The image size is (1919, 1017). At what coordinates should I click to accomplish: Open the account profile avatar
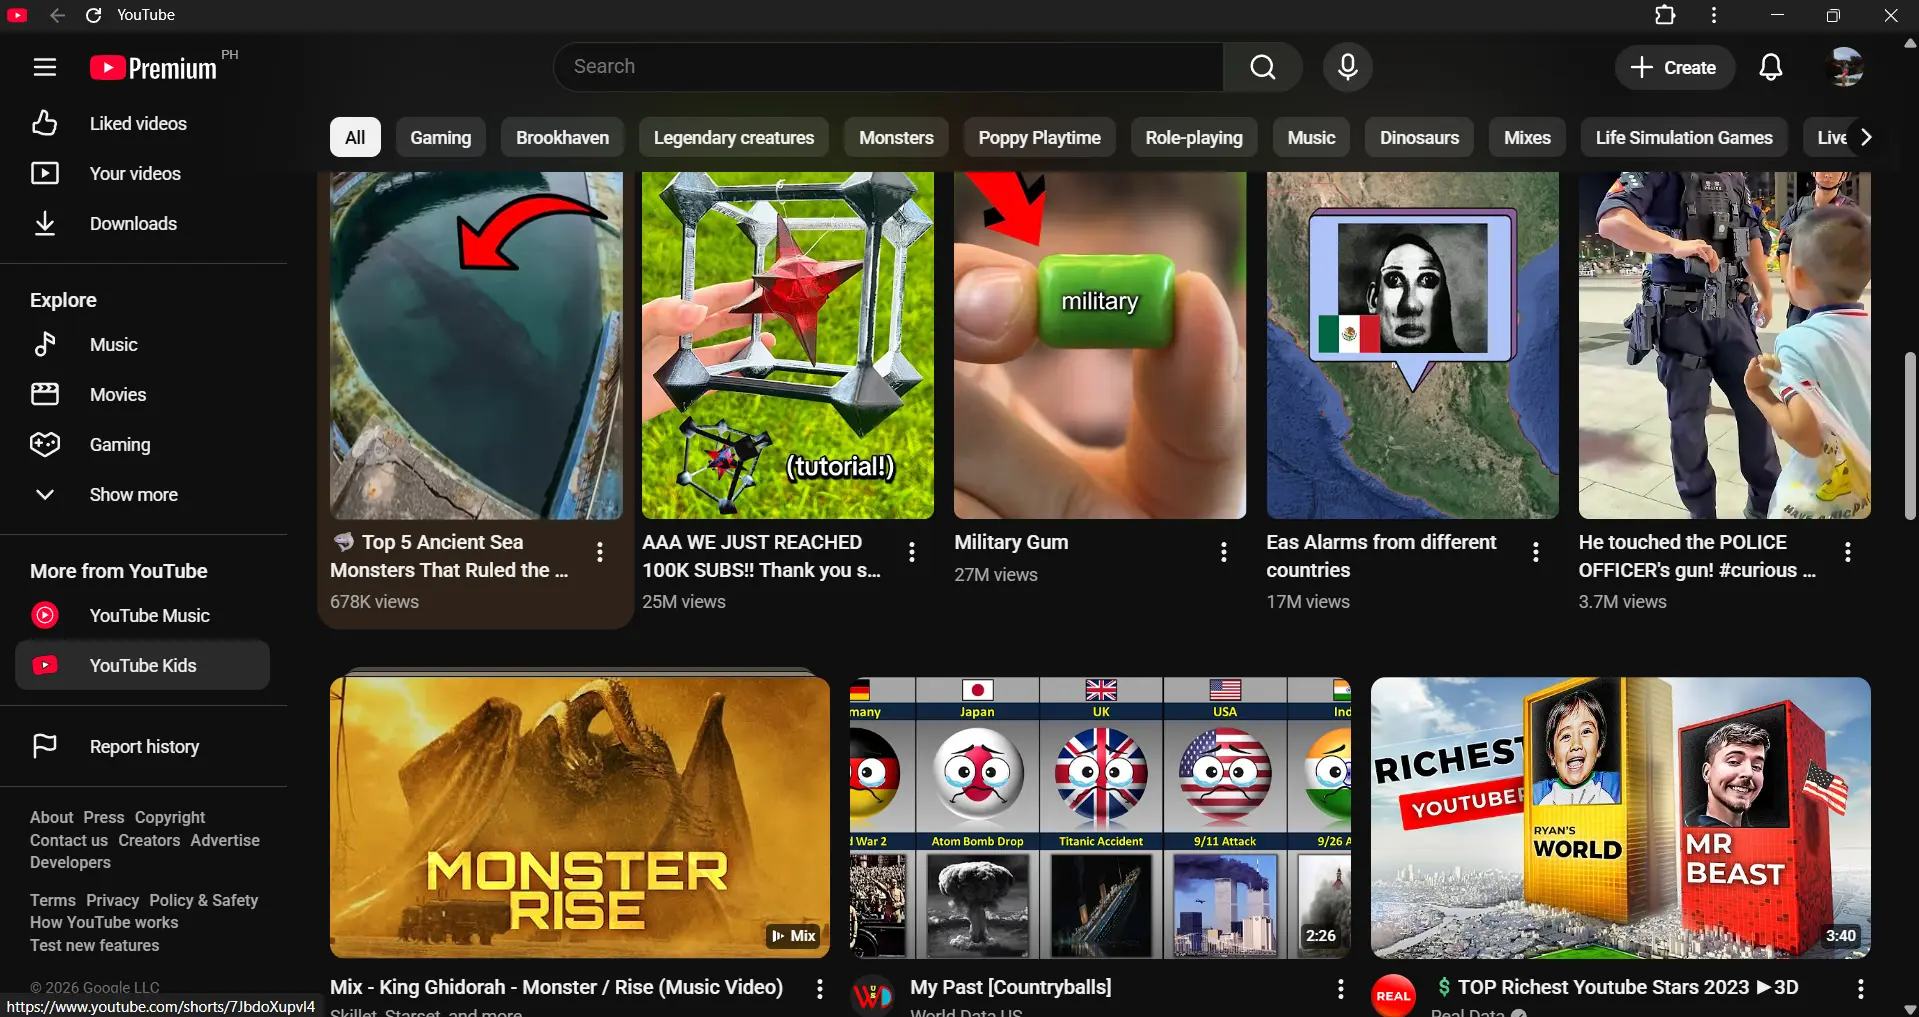point(1845,67)
